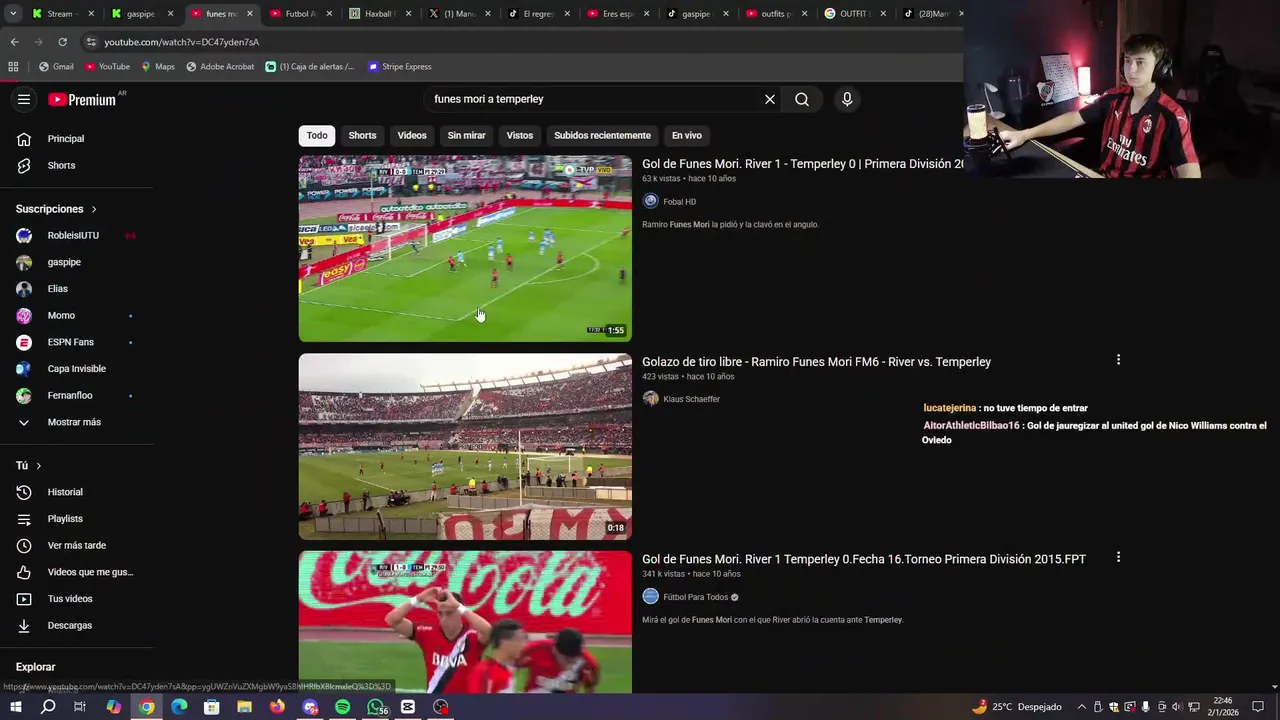Expand the Suscripciones section chevron
The width and height of the screenshot is (1280, 720).
click(94, 209)
